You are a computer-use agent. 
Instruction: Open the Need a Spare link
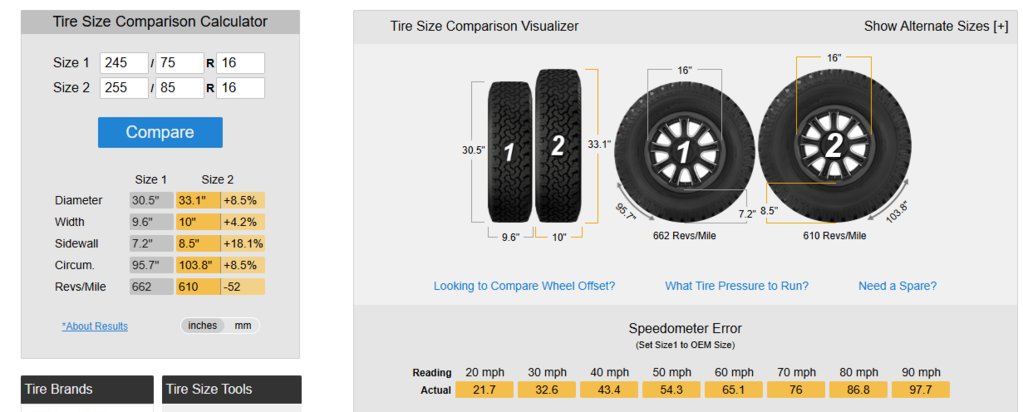897,286
